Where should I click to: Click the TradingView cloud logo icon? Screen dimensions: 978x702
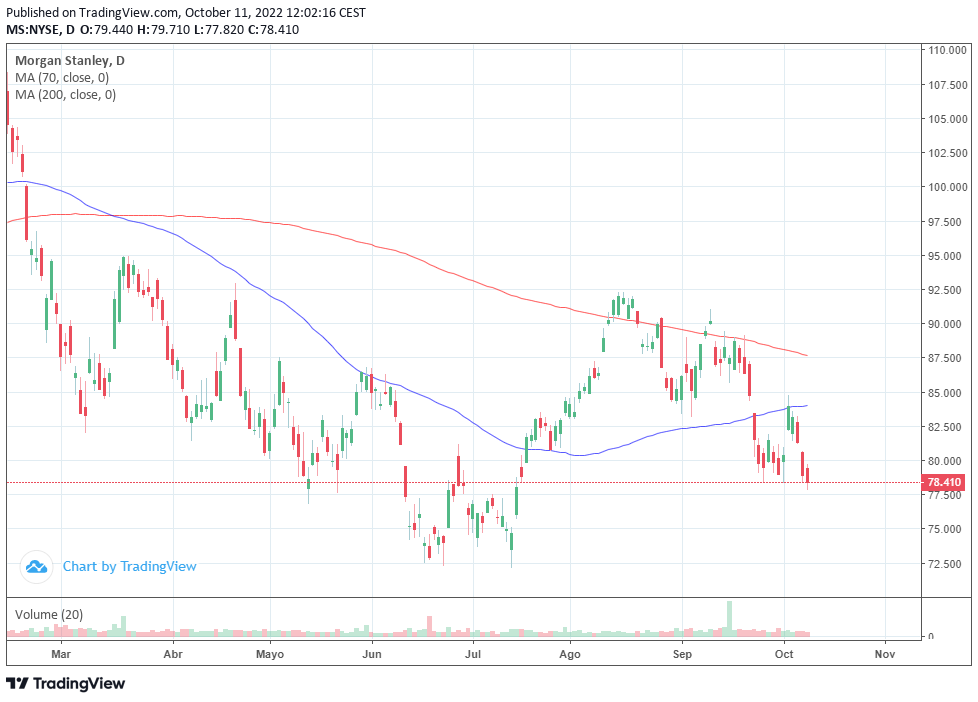[x=36, y=567]
